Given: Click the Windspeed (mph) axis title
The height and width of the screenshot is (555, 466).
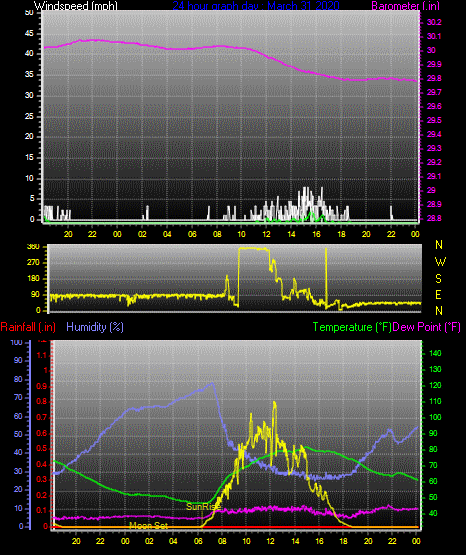Looking at the screenshot, I should tap(76, 6).
